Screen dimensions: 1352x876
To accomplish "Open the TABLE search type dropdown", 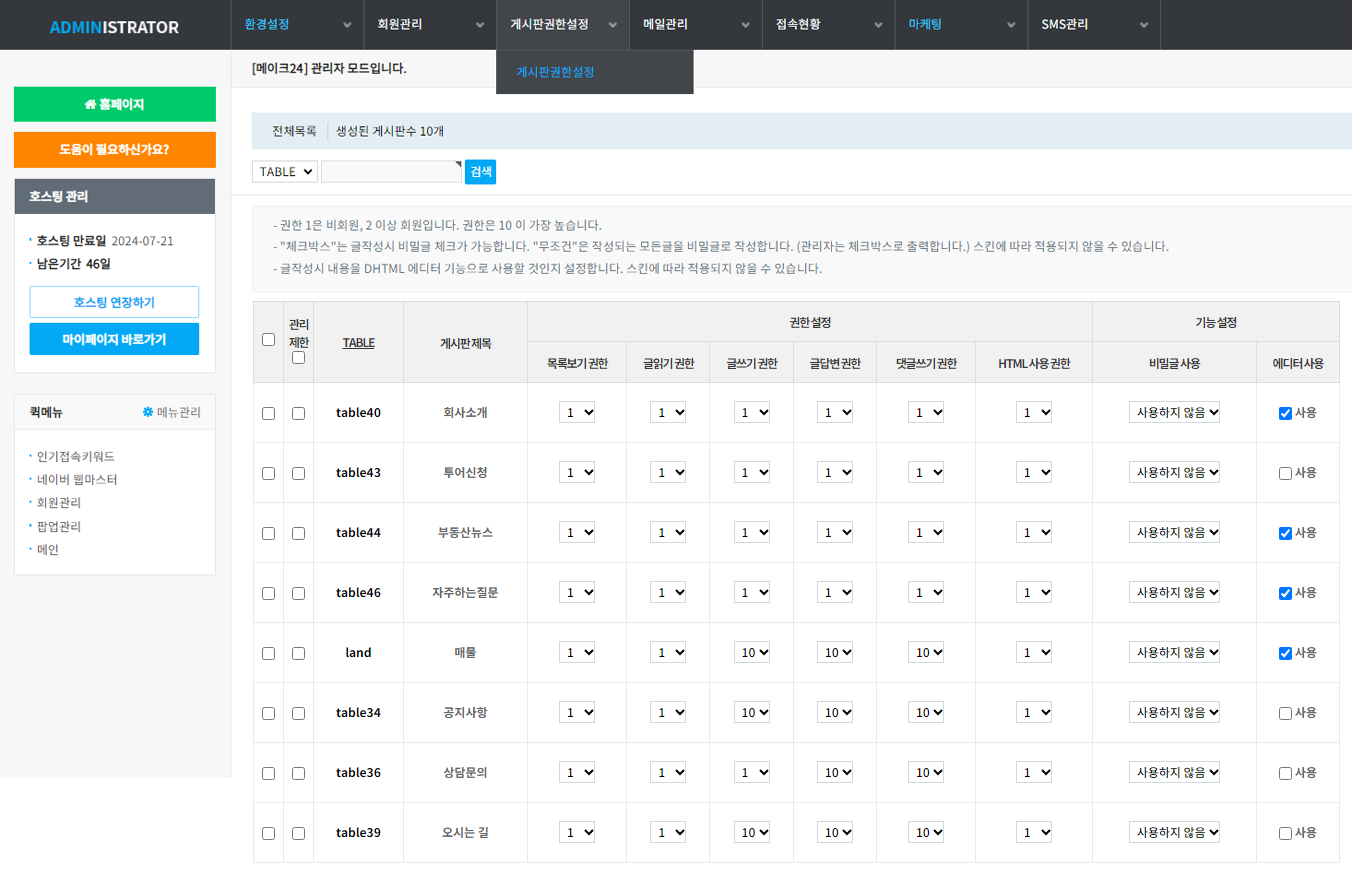I will pos(285,172).
